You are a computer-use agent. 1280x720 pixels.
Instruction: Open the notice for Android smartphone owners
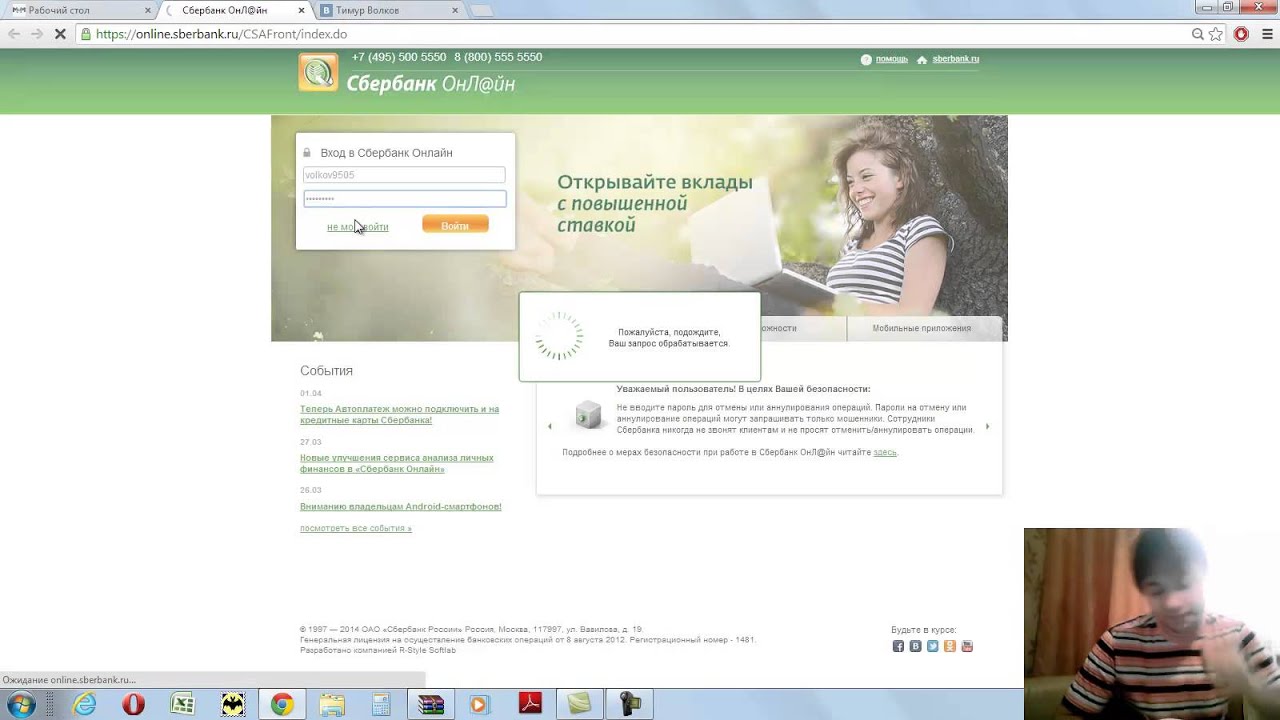coord(401,507)
